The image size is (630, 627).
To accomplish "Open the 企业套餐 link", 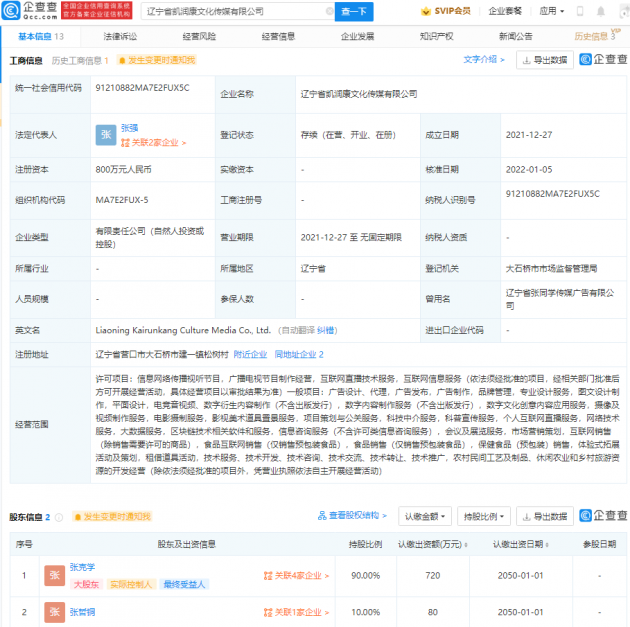I will tap(505, 11).
